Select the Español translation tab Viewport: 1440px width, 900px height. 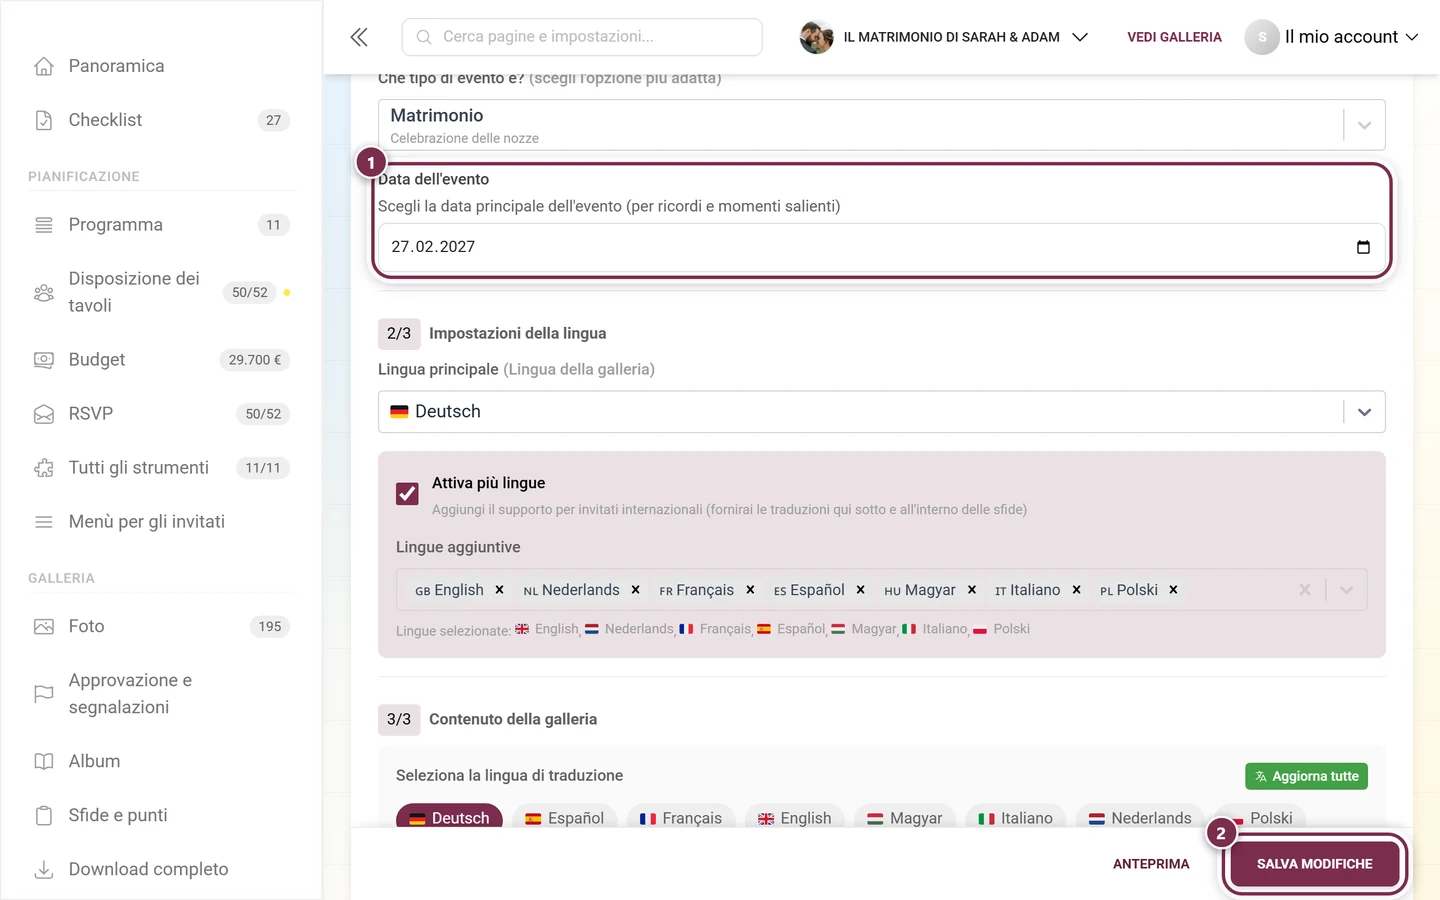tap(565, 818)
